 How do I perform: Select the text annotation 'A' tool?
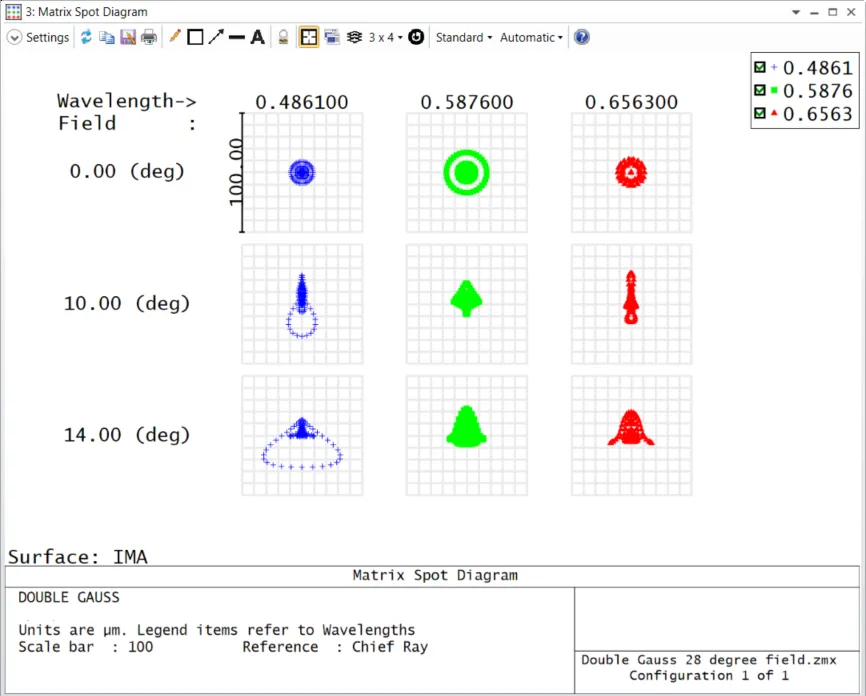coord(257,37)
